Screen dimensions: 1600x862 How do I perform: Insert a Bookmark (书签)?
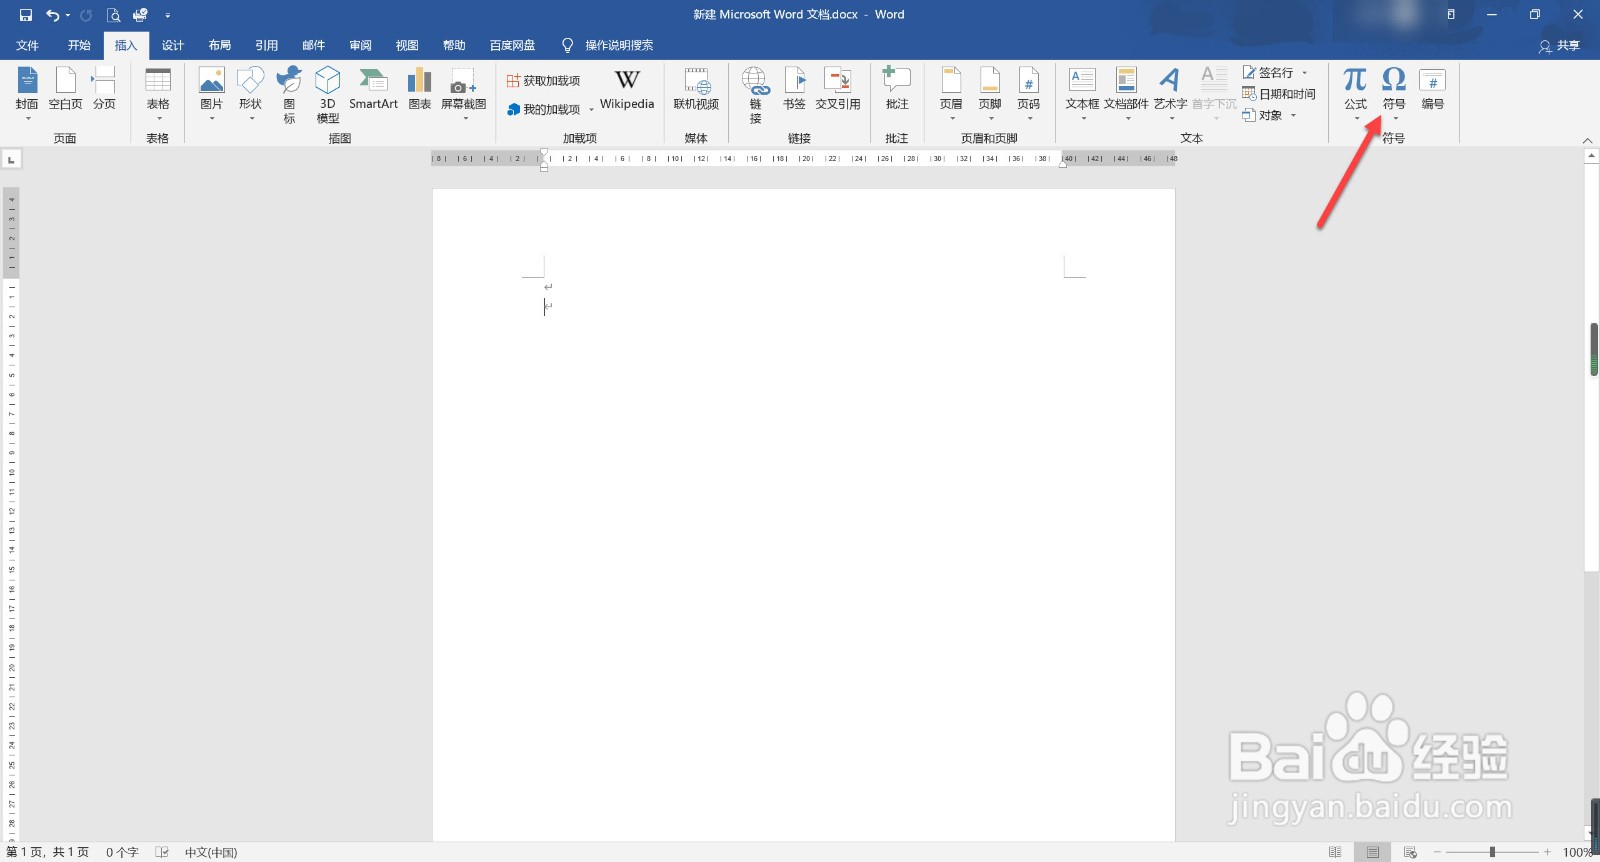click(794, 88)
